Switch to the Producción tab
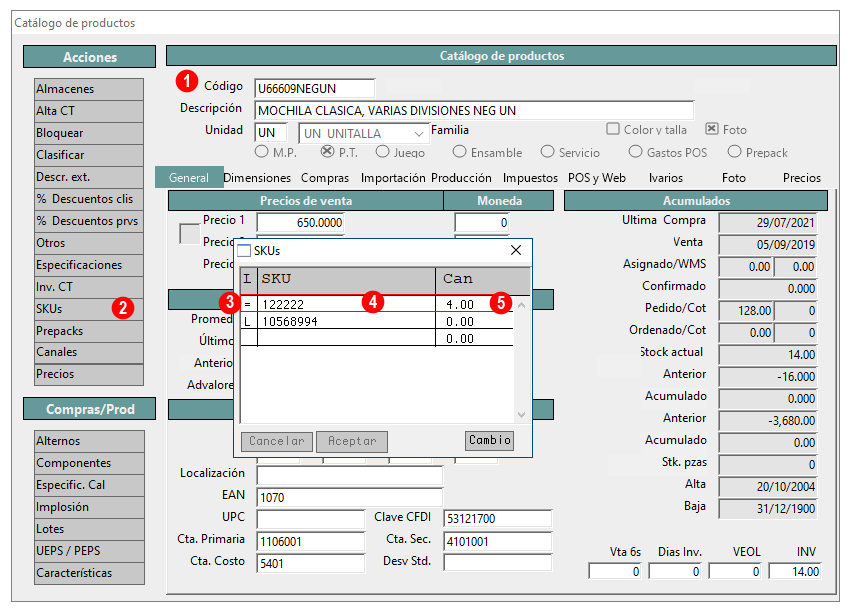Image resolution: width=848 pixels, height=611 pixels. click(x=461, y=177)
